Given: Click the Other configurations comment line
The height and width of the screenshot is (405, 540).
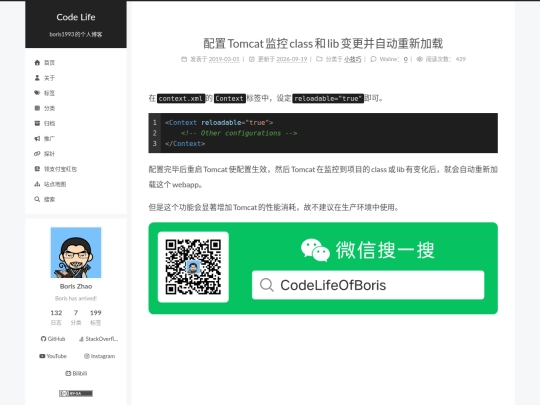Looking at the screenshot, I should (239, 133).
